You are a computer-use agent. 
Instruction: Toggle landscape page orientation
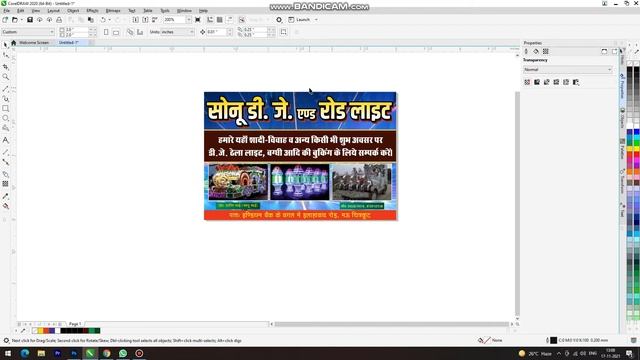[116, 32]
